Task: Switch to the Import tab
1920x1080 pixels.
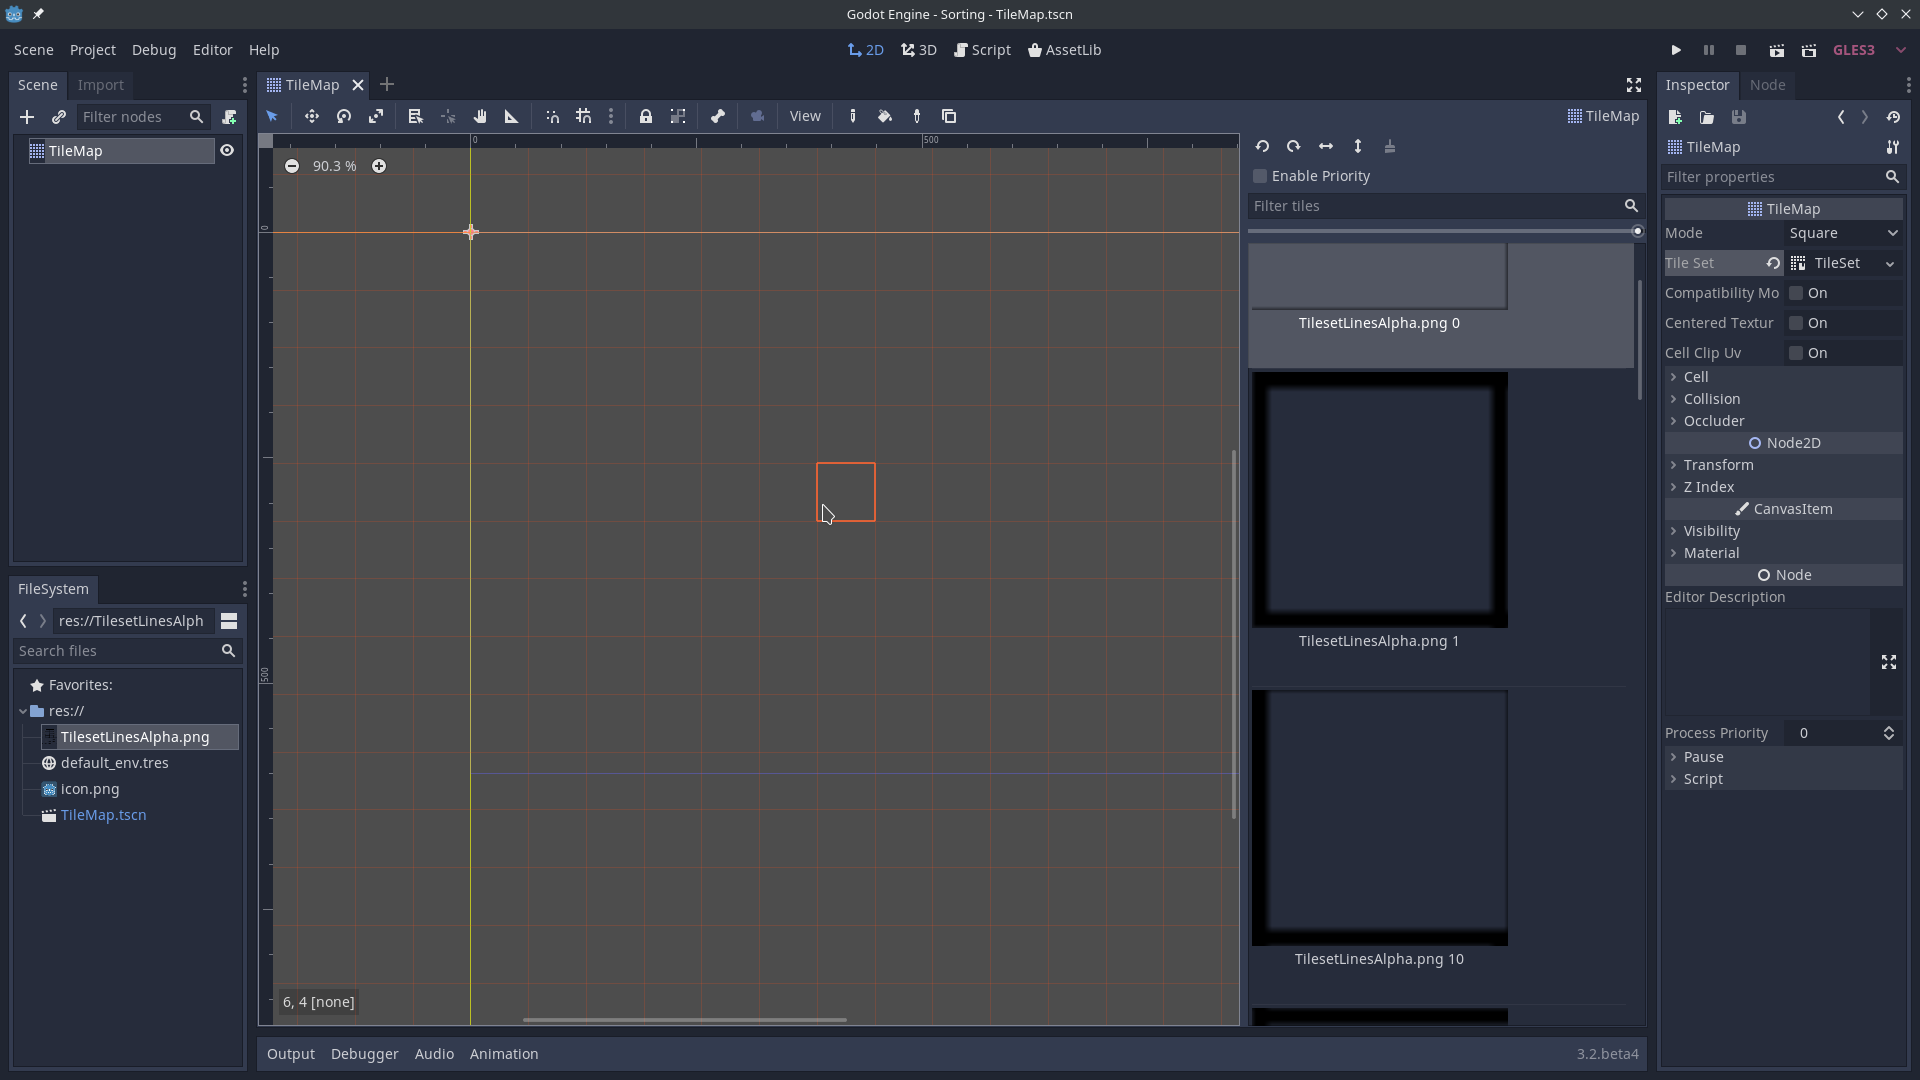Action: (x=101, y=85)
